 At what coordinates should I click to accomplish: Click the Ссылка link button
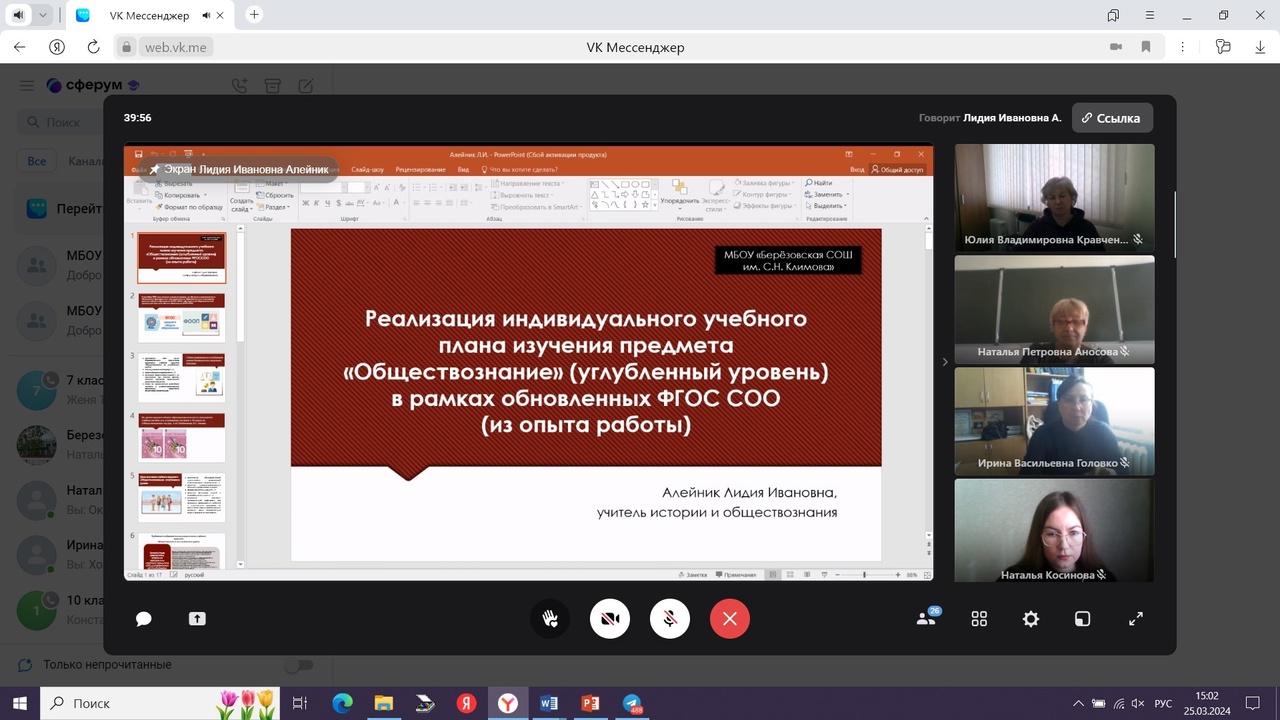click(x=1112, y=118)
